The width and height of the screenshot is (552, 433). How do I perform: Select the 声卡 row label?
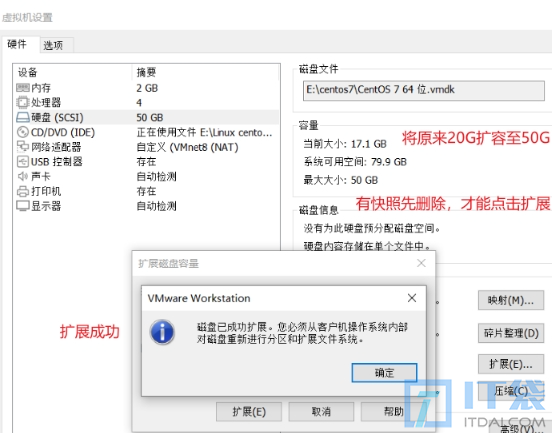[41, 176]
